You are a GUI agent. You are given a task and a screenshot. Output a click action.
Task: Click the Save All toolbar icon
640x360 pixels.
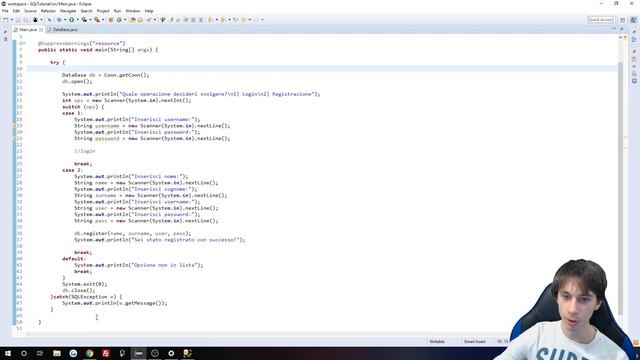pos(26,20)
